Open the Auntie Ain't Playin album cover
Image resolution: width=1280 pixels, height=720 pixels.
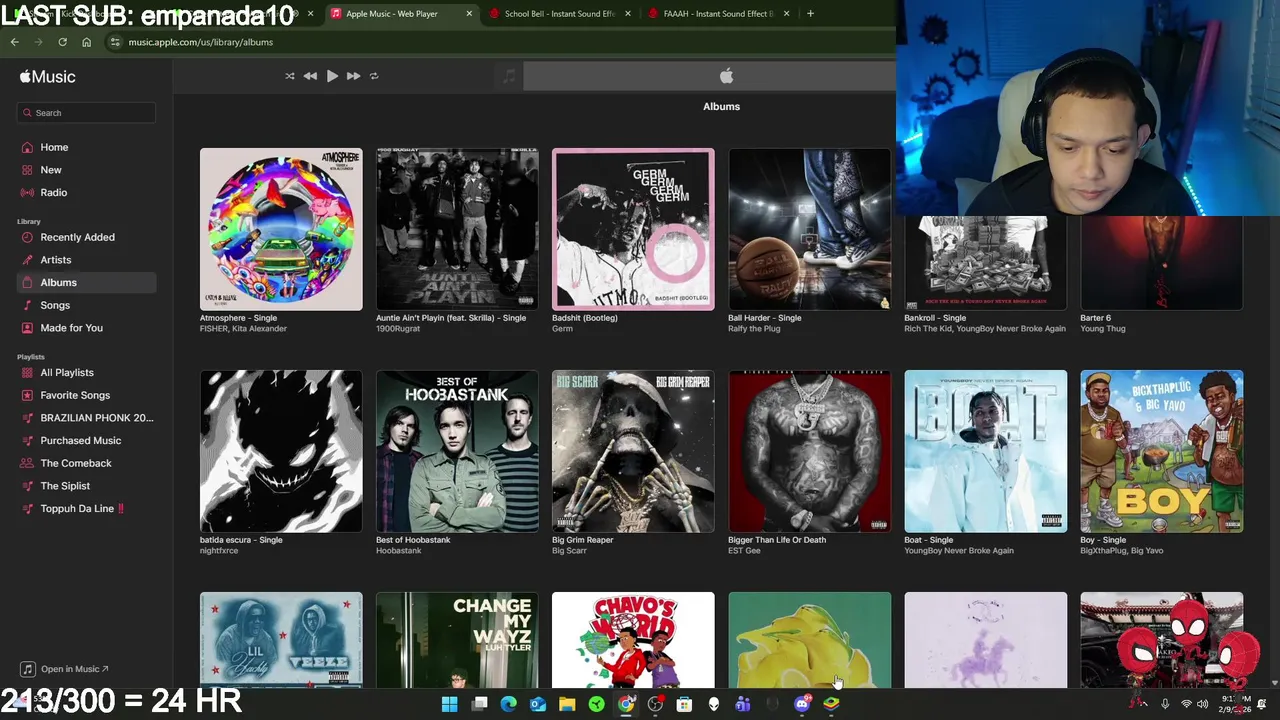[457, 229]
